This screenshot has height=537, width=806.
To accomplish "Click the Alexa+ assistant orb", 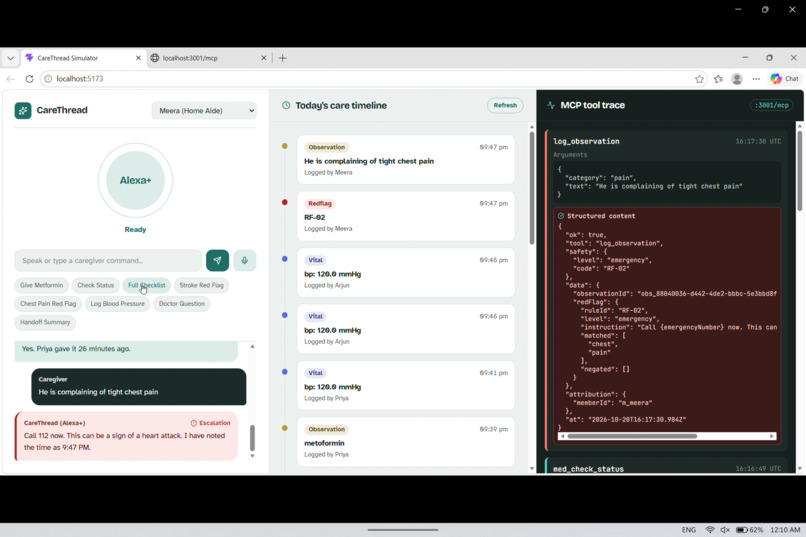I will (135, 180).
